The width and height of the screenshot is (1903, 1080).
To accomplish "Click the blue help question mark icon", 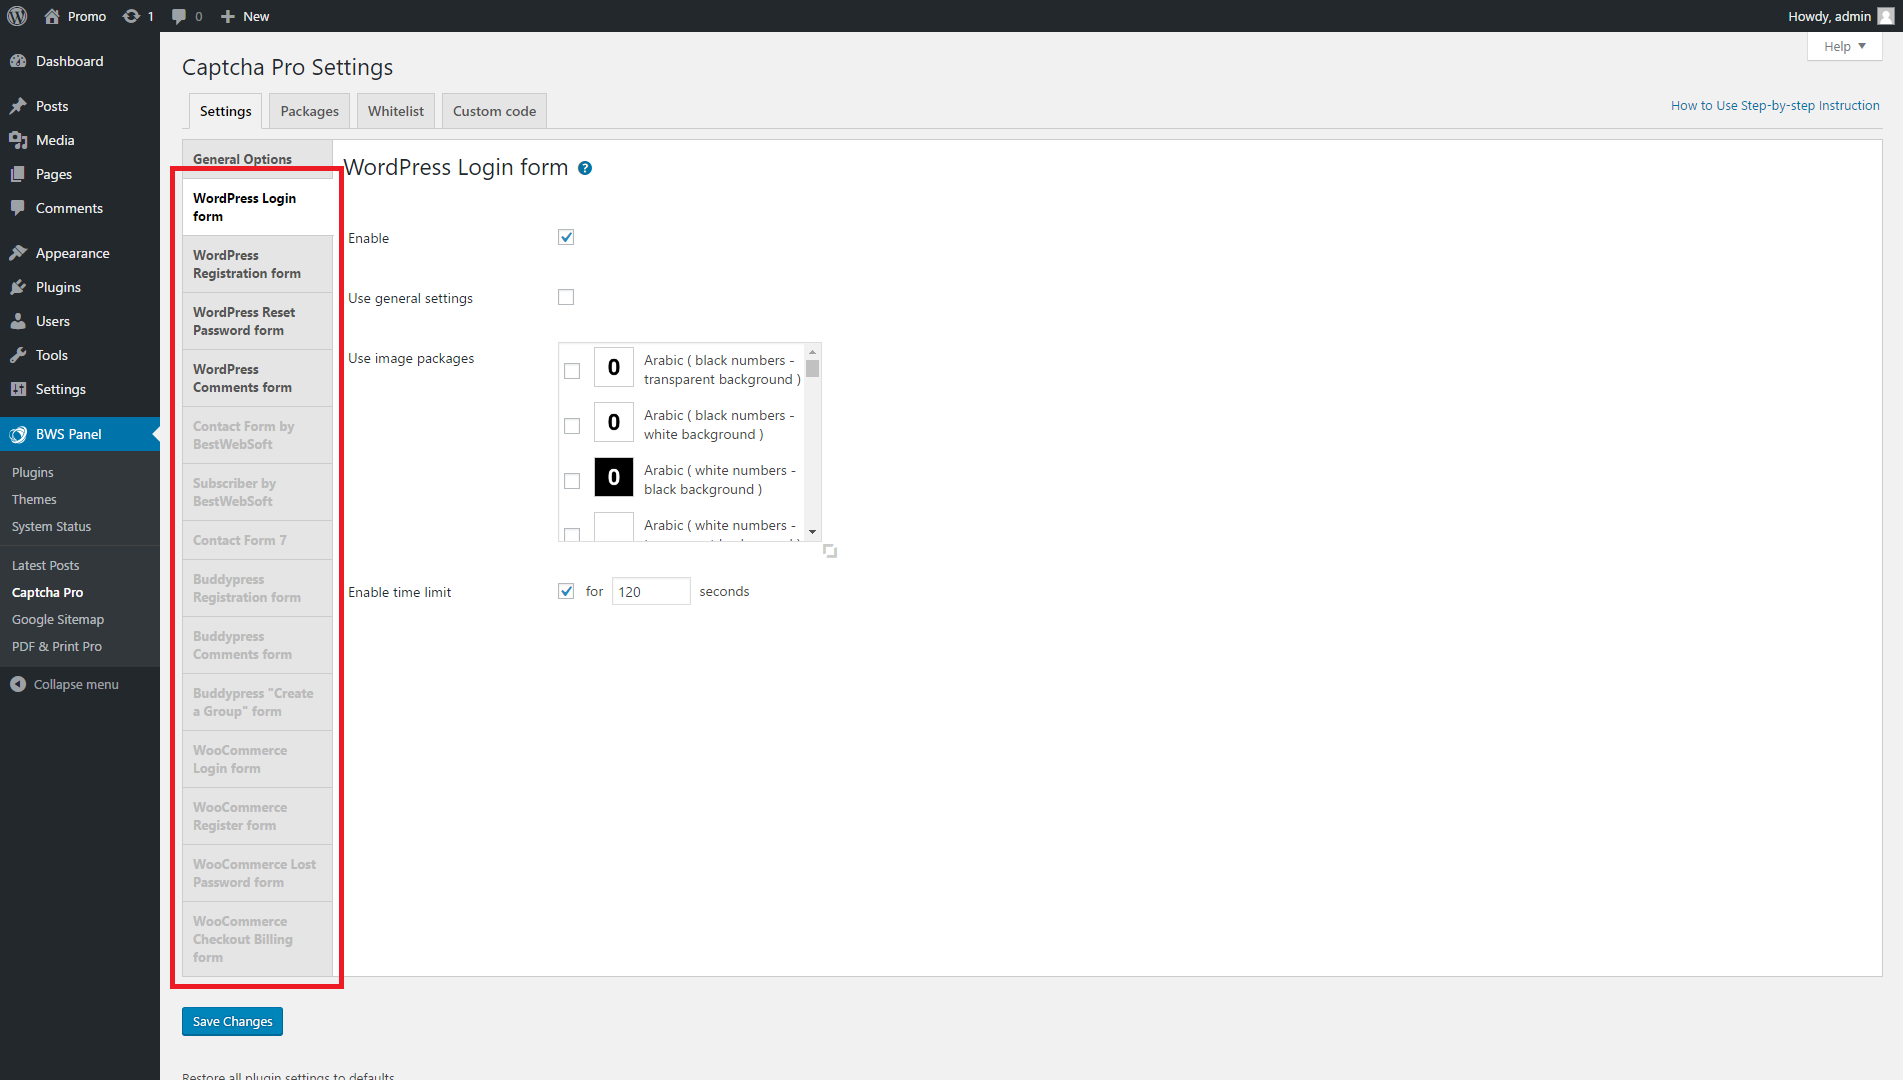I will 585,168.
